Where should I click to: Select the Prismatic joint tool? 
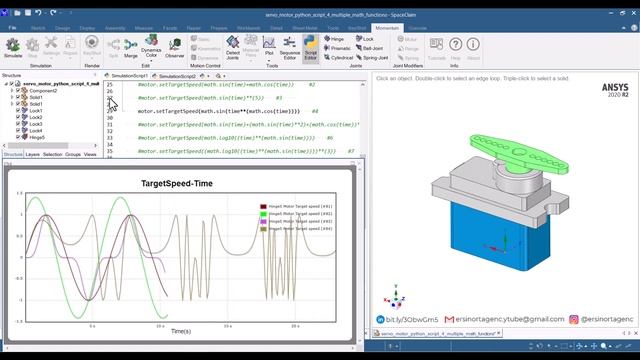pos(337,48)
